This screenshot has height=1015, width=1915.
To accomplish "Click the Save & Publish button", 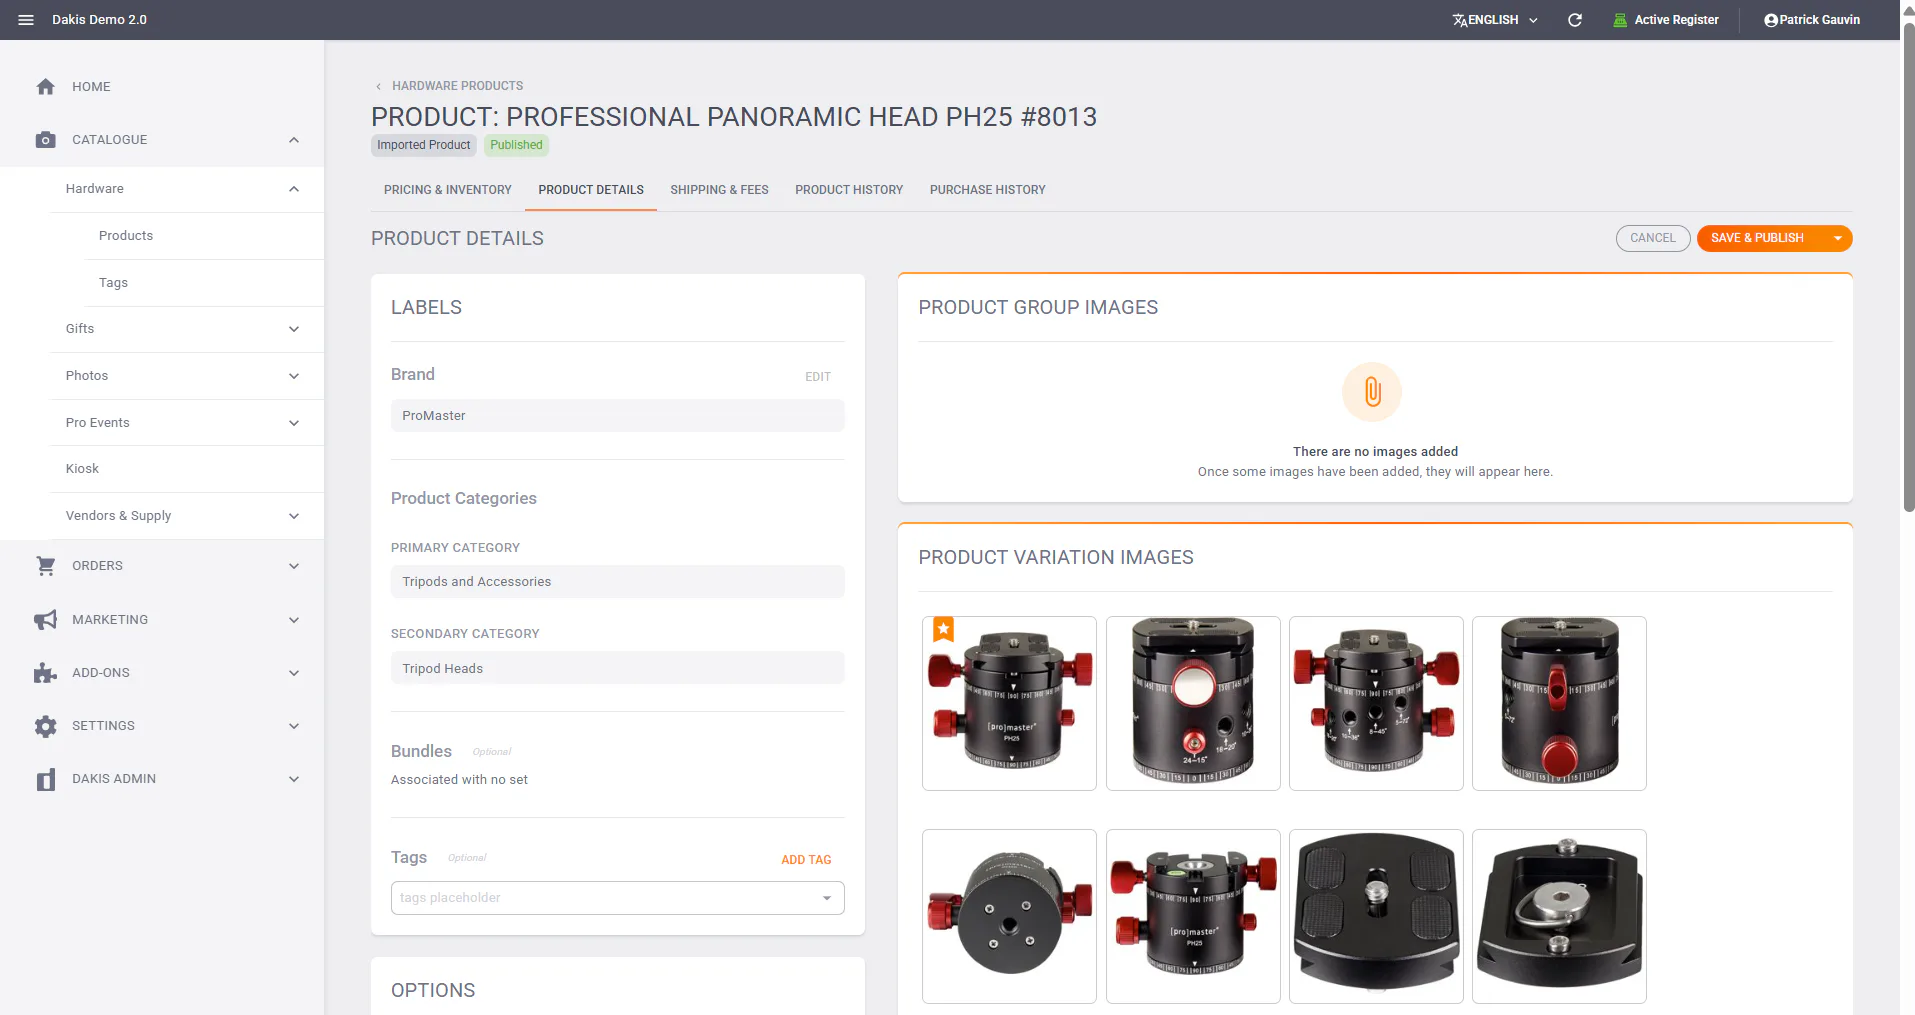I will coord(1757,238).
